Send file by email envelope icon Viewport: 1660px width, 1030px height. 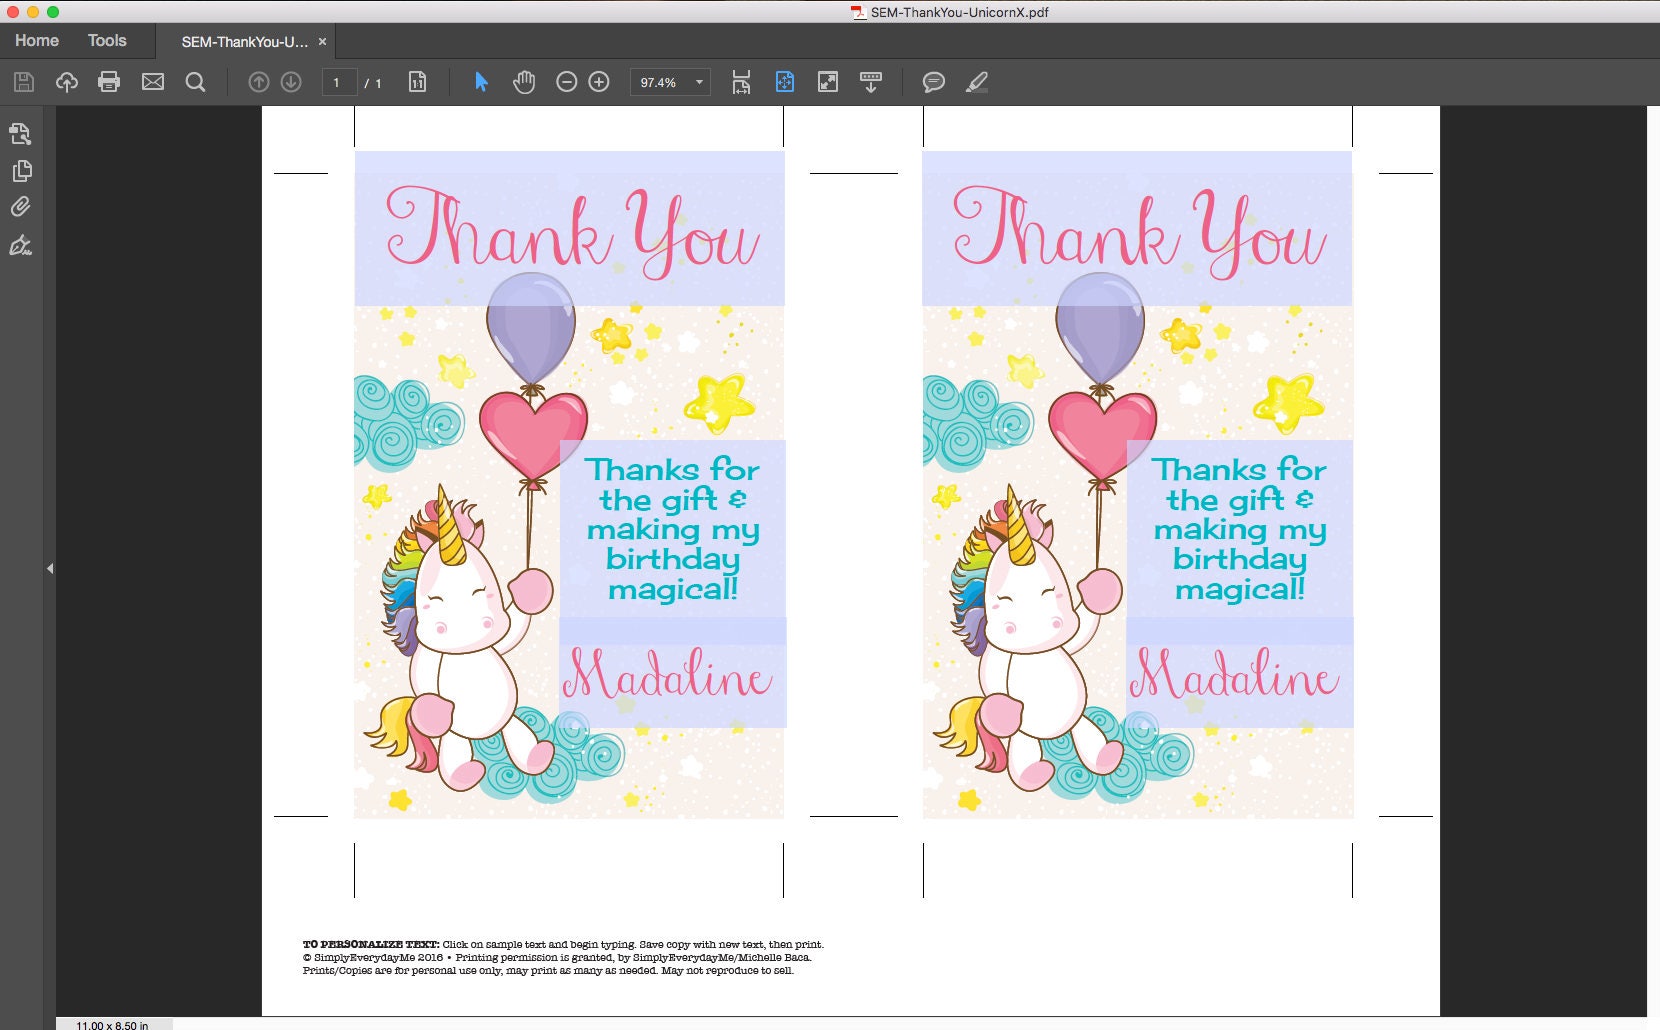153,82
